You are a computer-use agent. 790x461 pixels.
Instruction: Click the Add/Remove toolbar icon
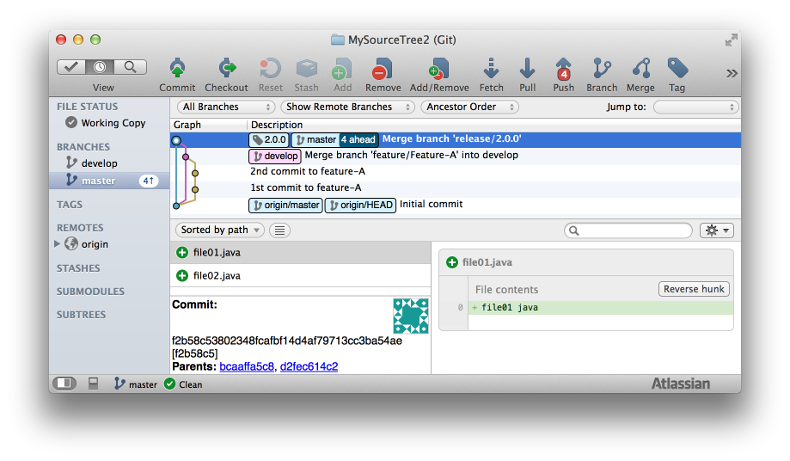click(439, 68)
